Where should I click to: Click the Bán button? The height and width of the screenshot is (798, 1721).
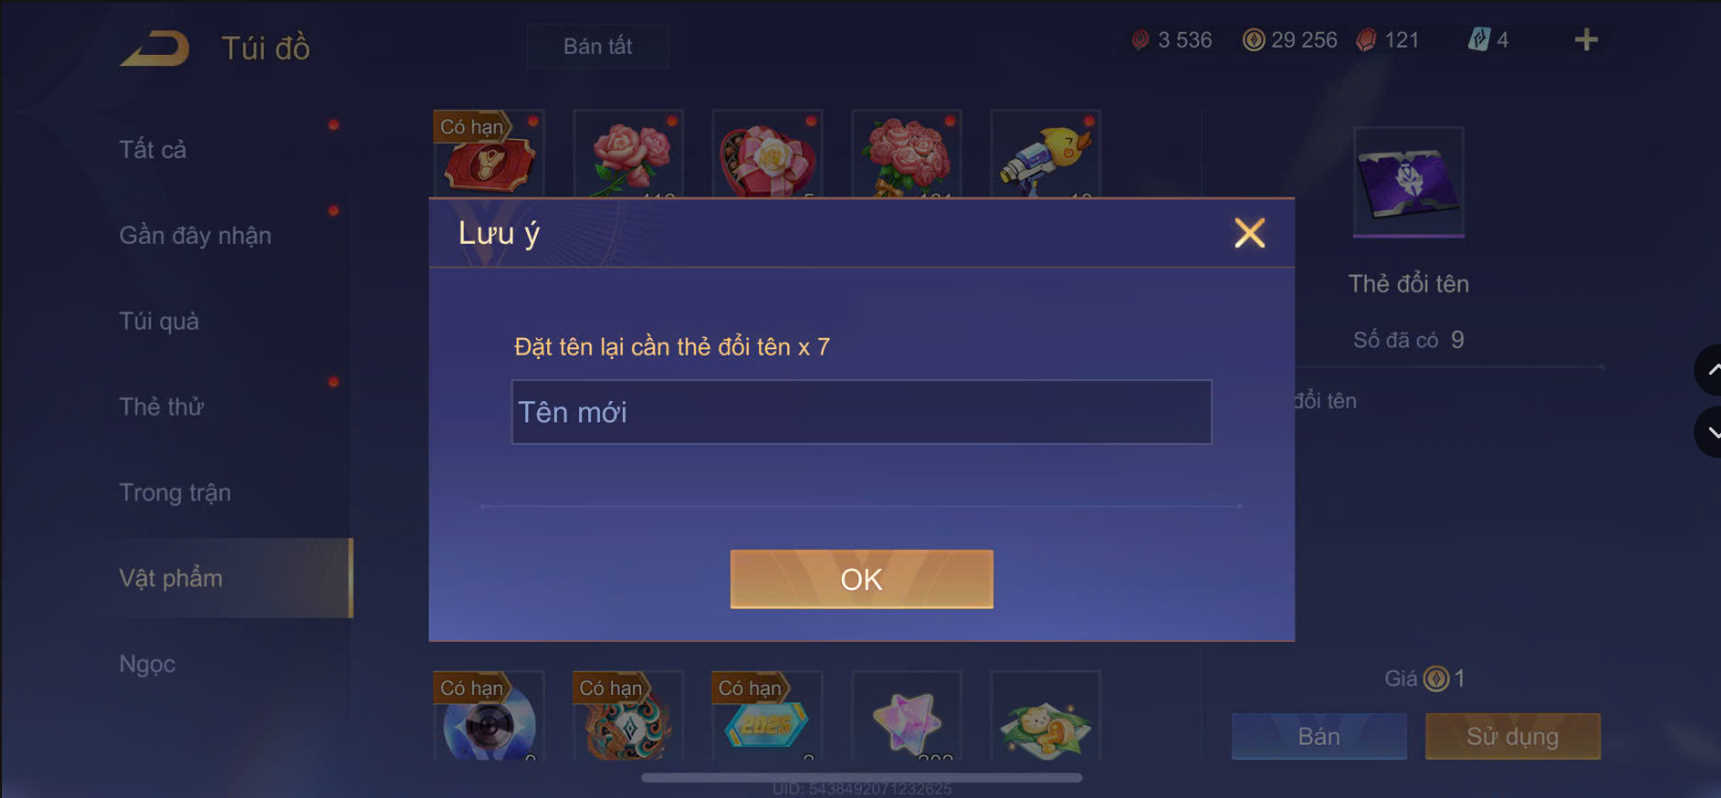1319,737
